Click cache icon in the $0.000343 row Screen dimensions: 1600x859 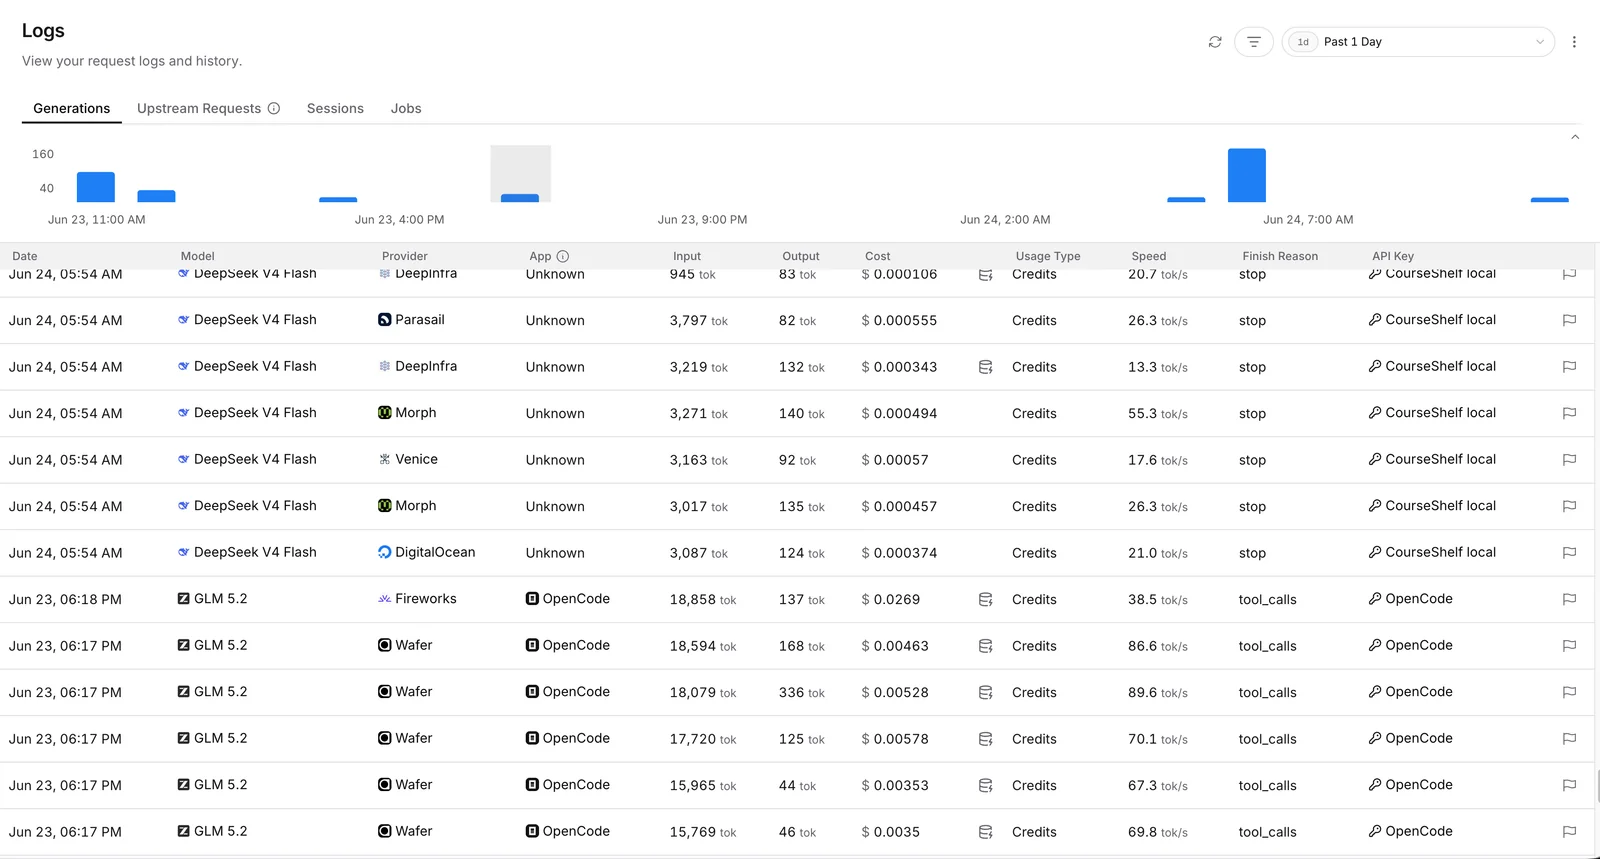[985, 367]
